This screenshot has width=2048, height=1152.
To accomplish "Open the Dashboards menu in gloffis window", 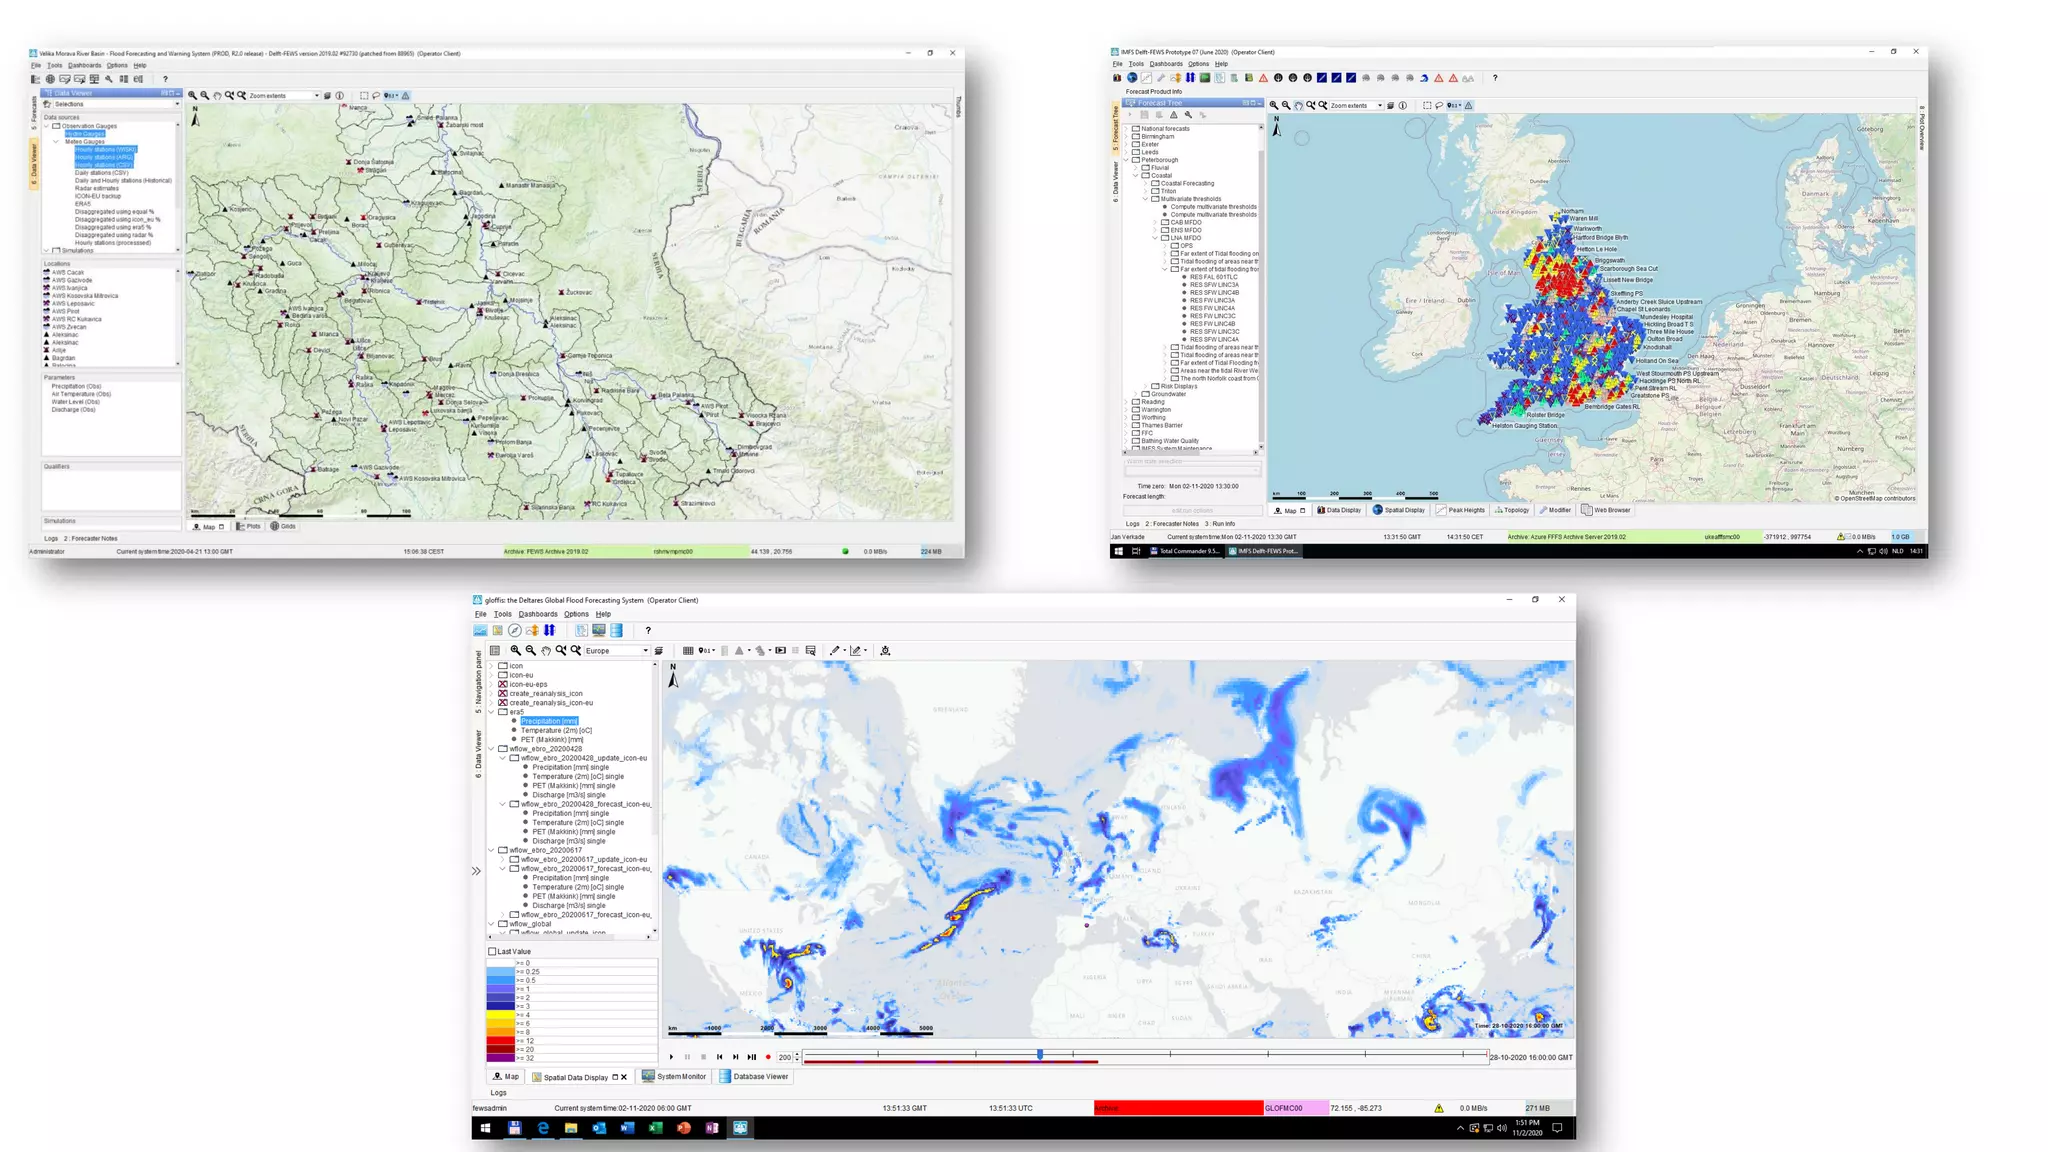I will [537, 614].
